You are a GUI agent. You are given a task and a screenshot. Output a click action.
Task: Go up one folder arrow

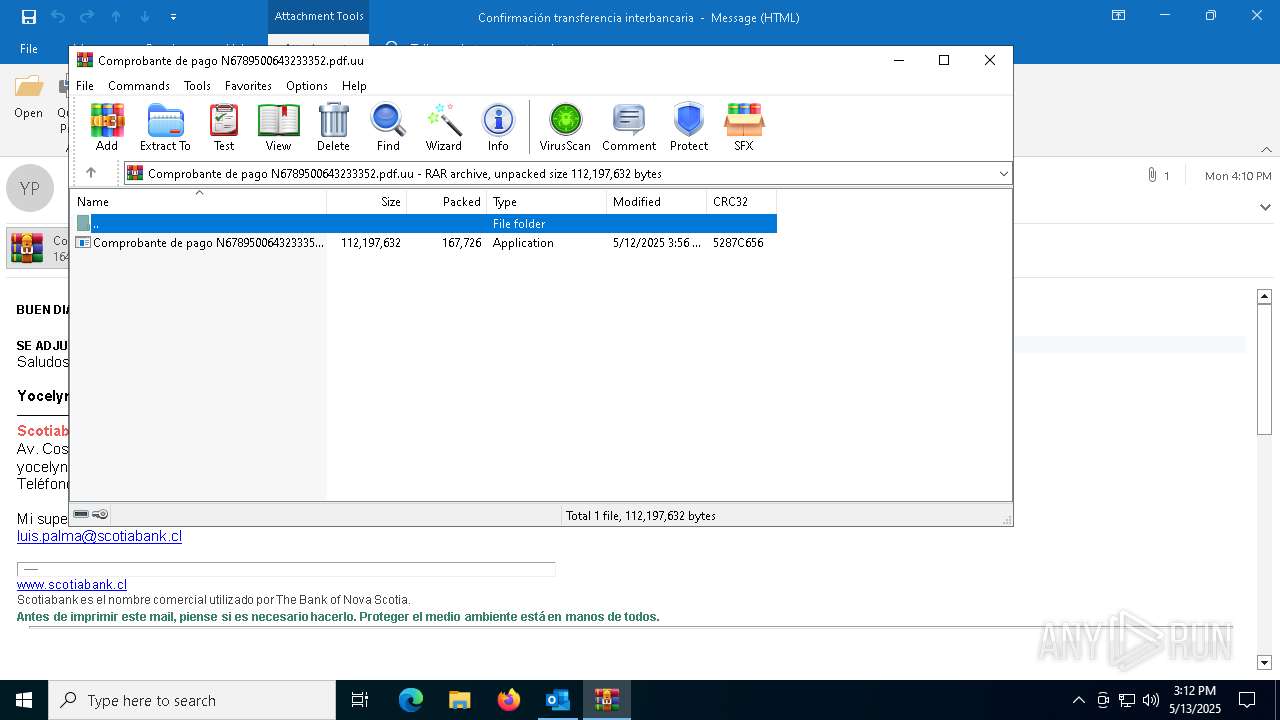click(91, 173)
